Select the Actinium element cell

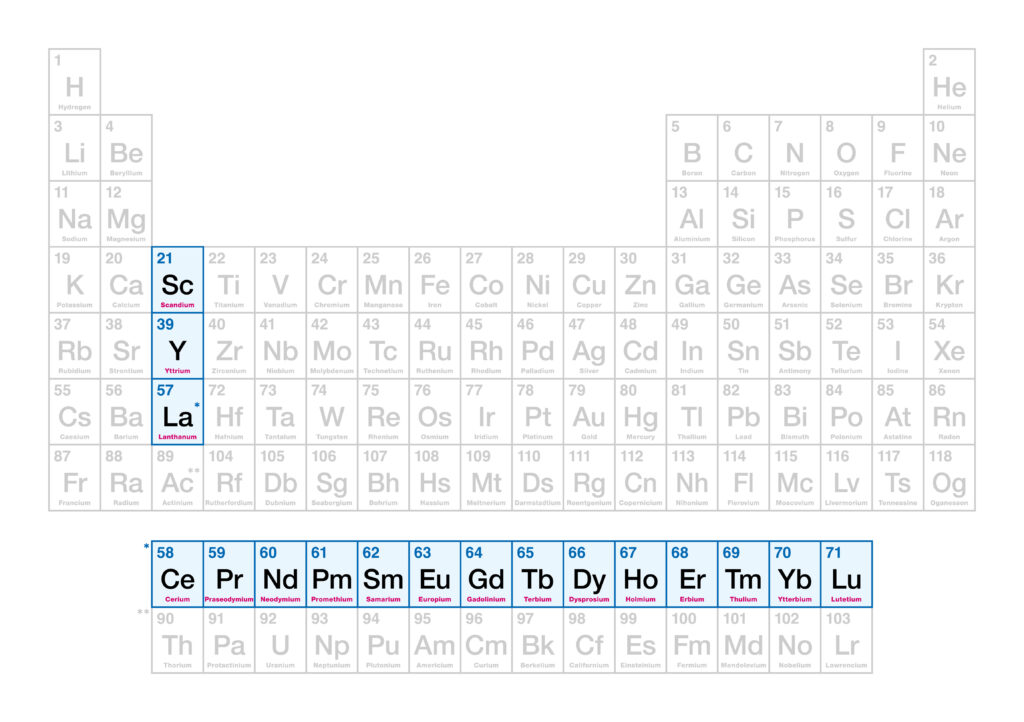point(178,478)
